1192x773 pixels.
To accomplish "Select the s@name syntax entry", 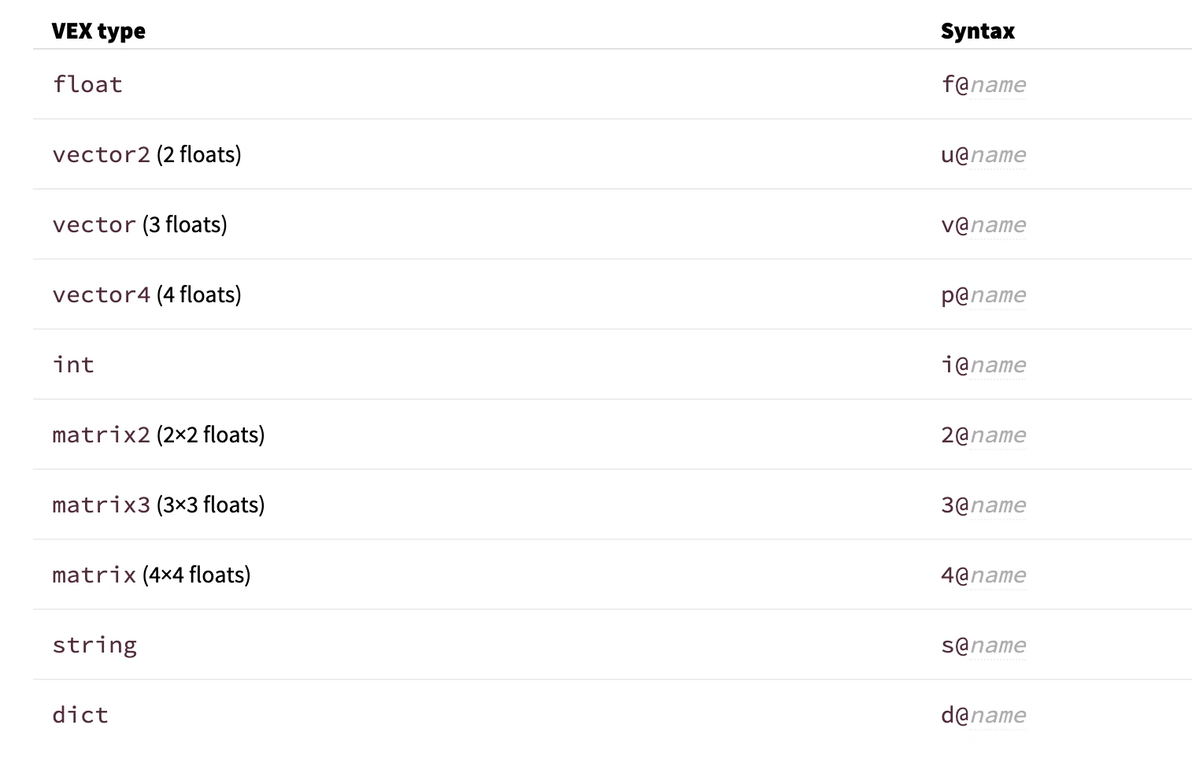I will point(983,645).
